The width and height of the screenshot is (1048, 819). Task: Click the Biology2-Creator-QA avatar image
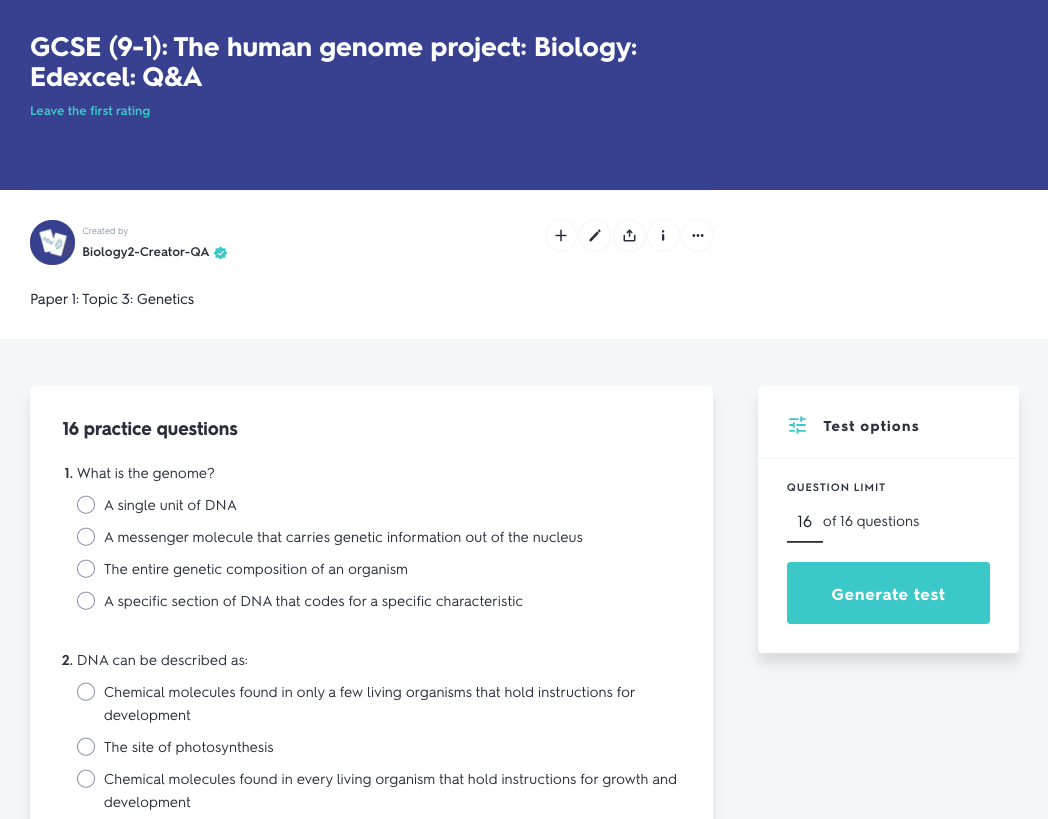tap(53, 242)
